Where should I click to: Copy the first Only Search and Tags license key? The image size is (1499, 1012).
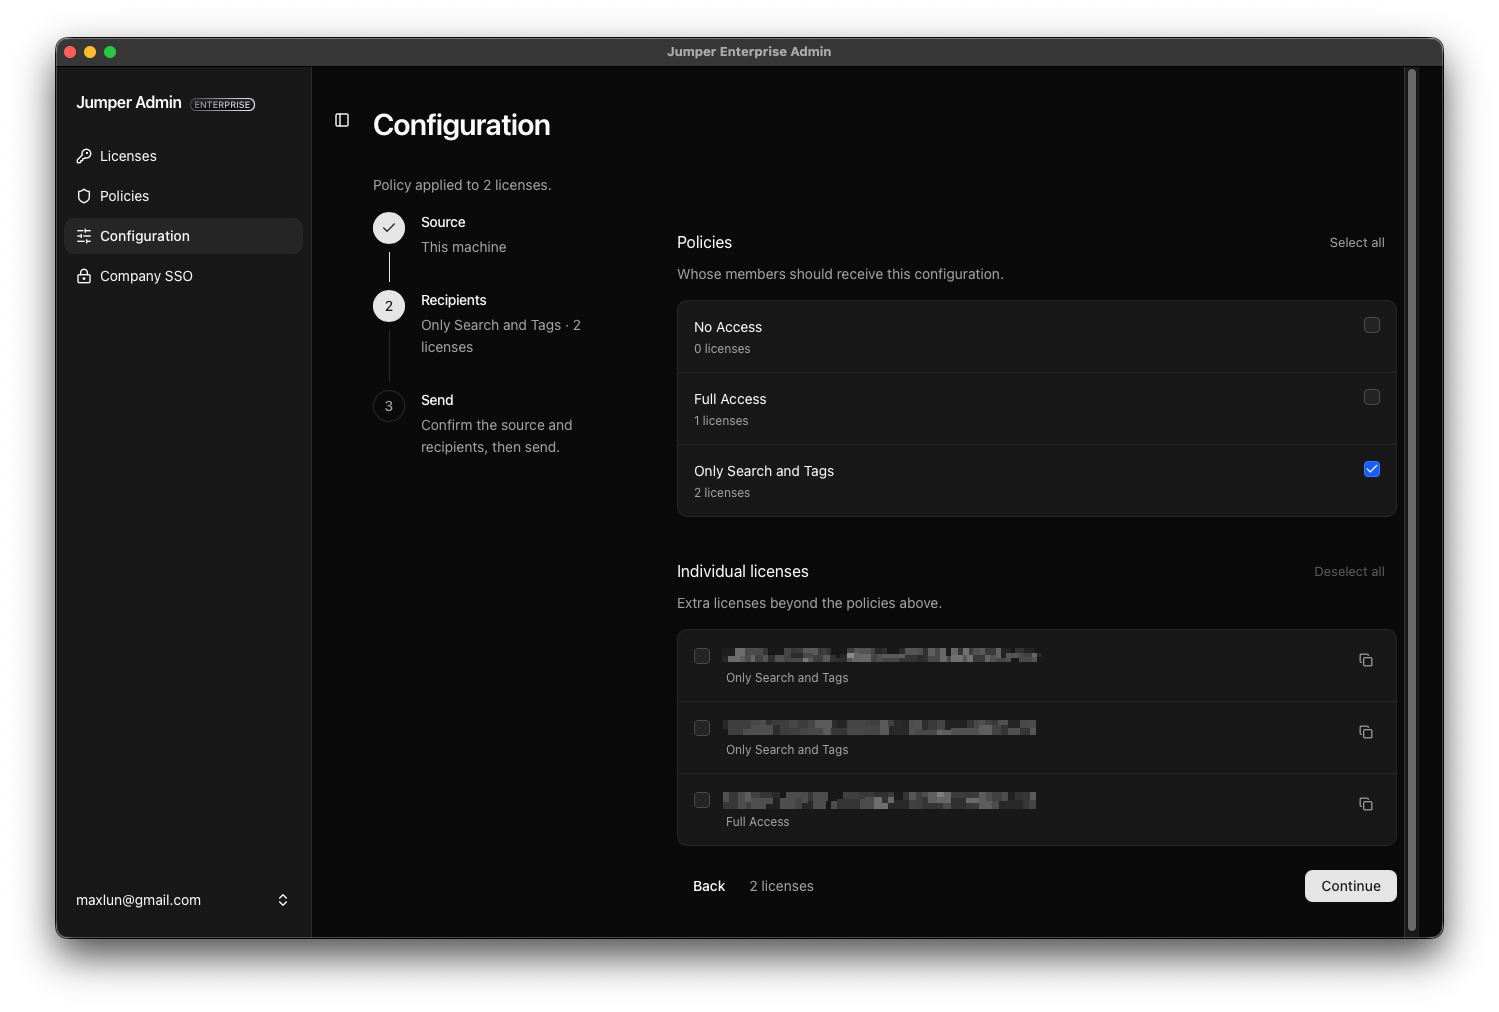[1366, 660]
